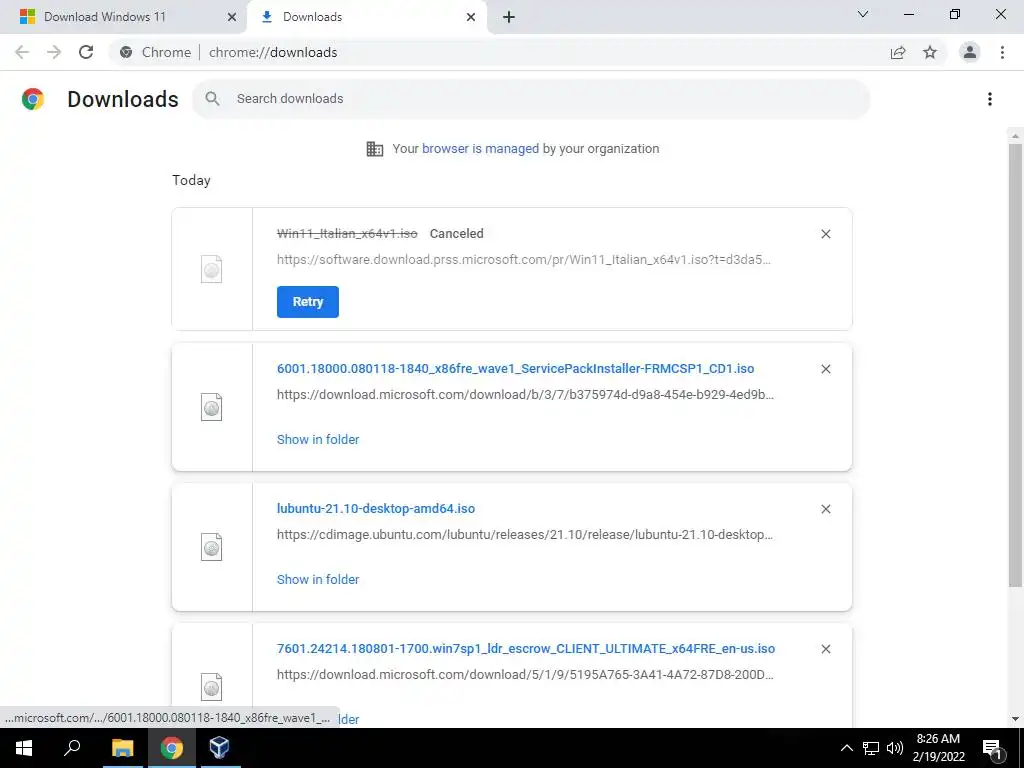Select the Downloads tab

coord(366,17)
